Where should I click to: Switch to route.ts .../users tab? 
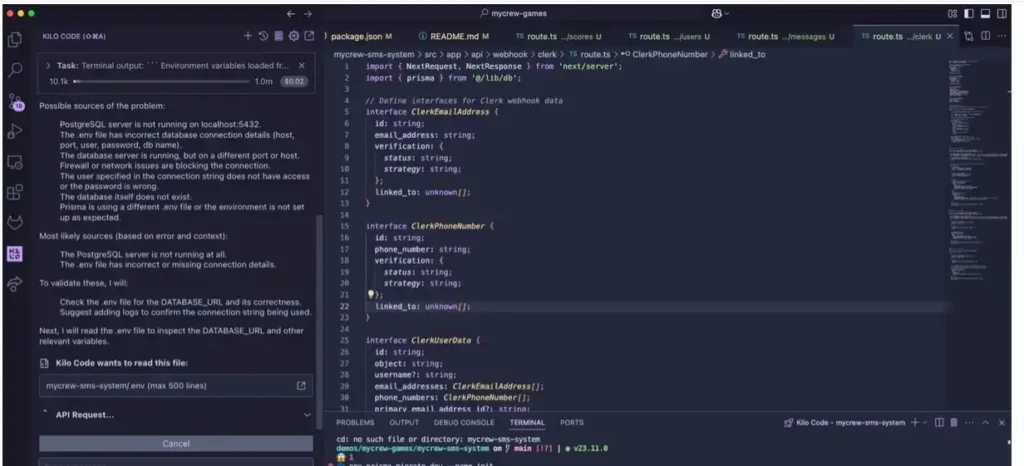pos(669,37)
